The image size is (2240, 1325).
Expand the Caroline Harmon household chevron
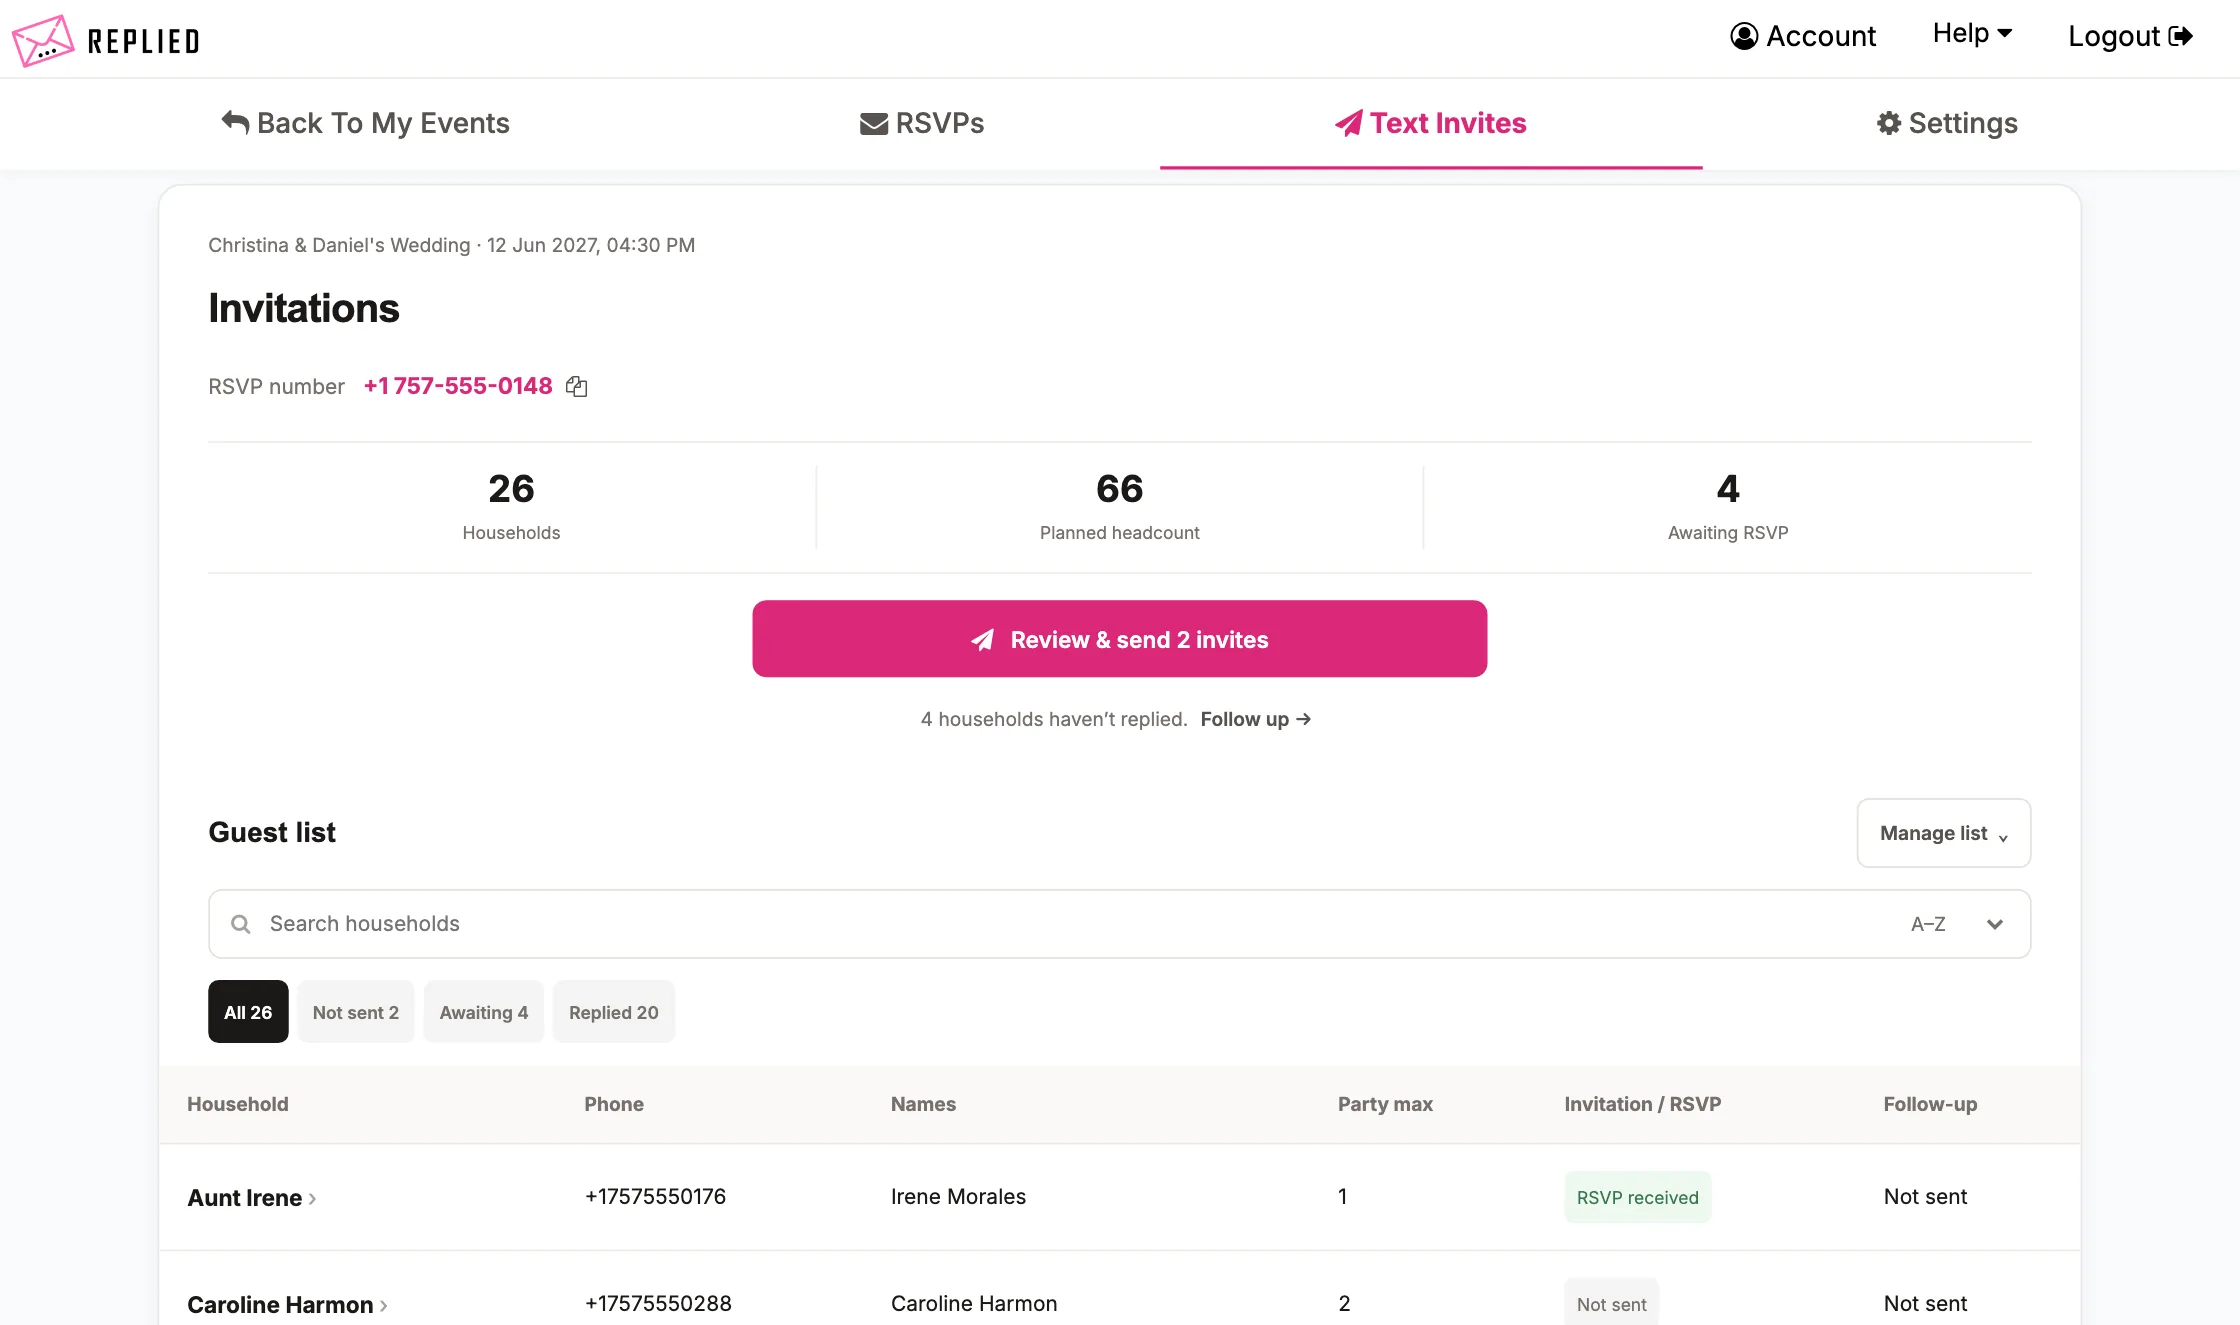point(383,1306)
